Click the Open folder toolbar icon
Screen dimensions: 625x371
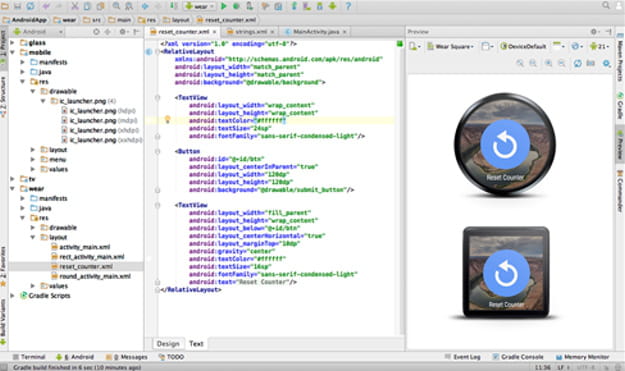pyautogui.click(x=5, y=6)
